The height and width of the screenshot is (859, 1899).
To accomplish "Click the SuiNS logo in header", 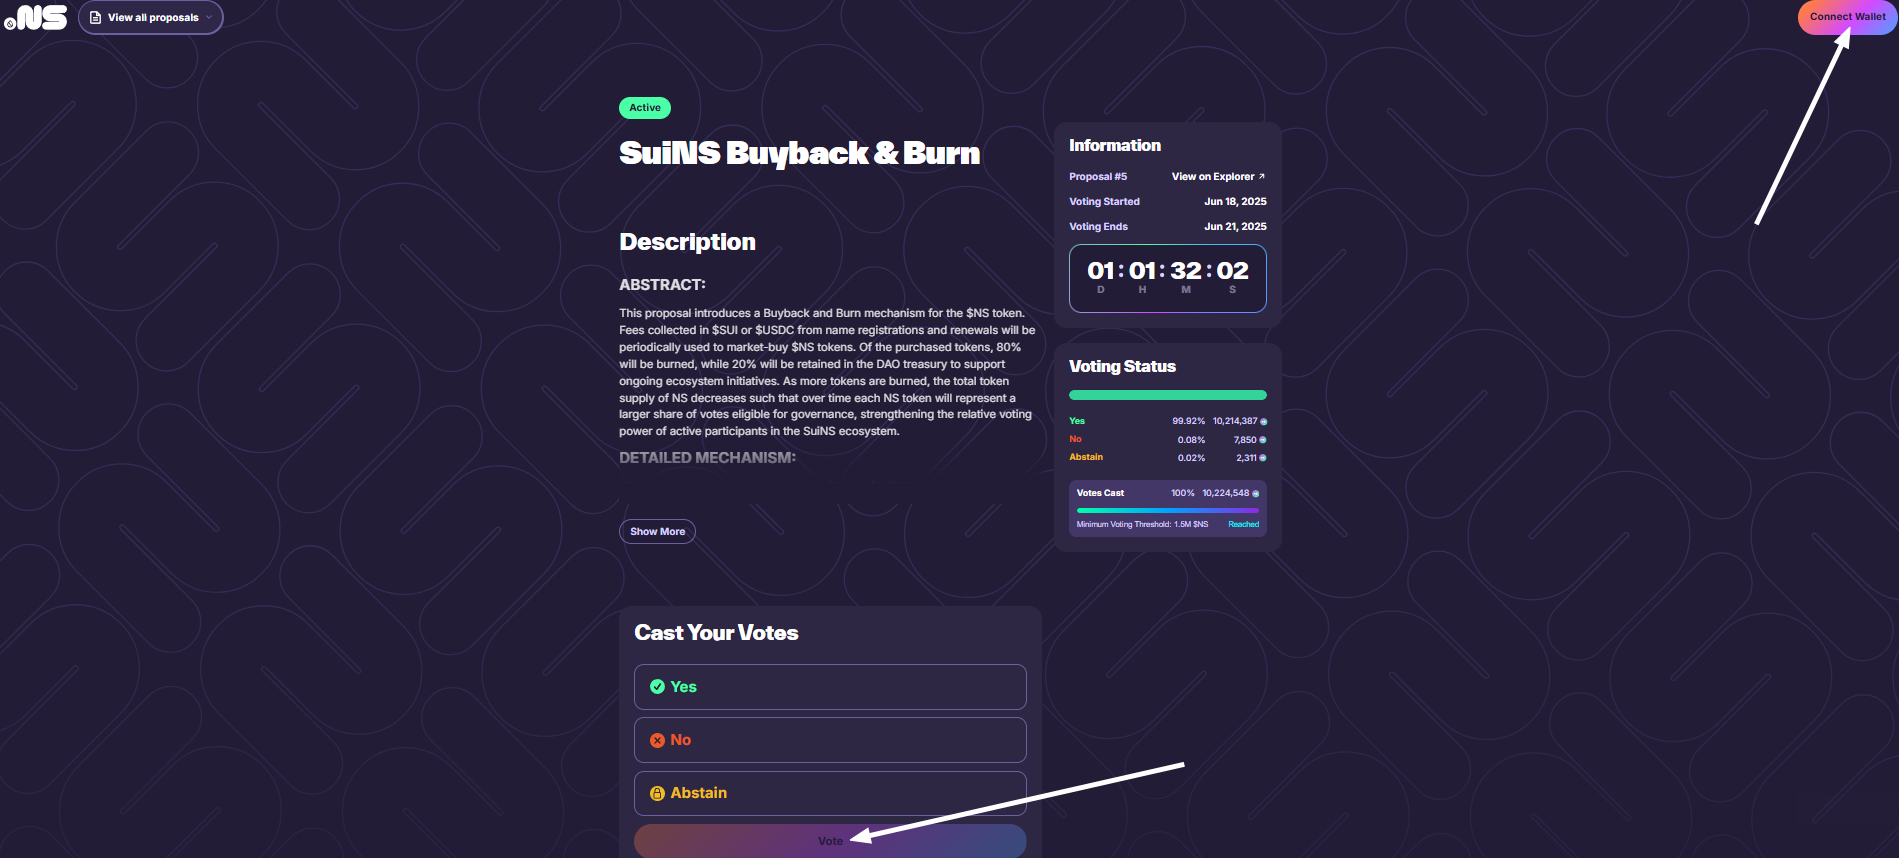I will (36, 18).
